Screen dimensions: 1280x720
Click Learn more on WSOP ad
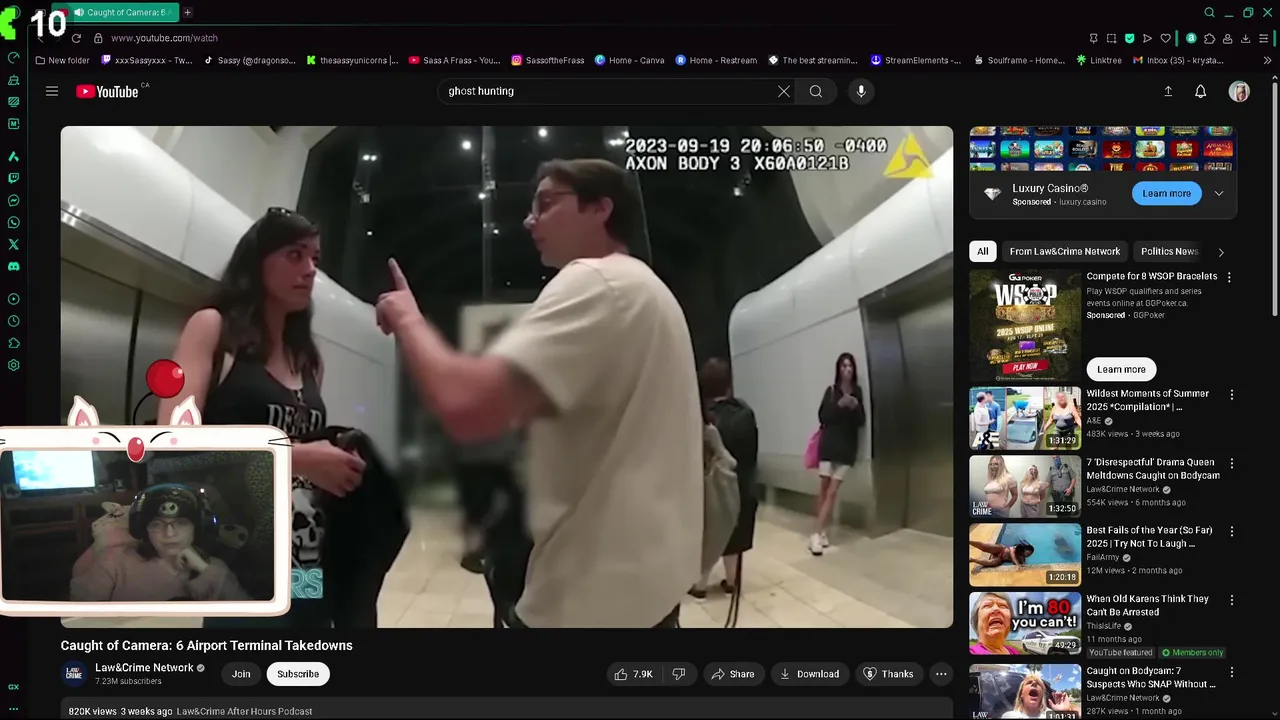tap(1121, 369)
